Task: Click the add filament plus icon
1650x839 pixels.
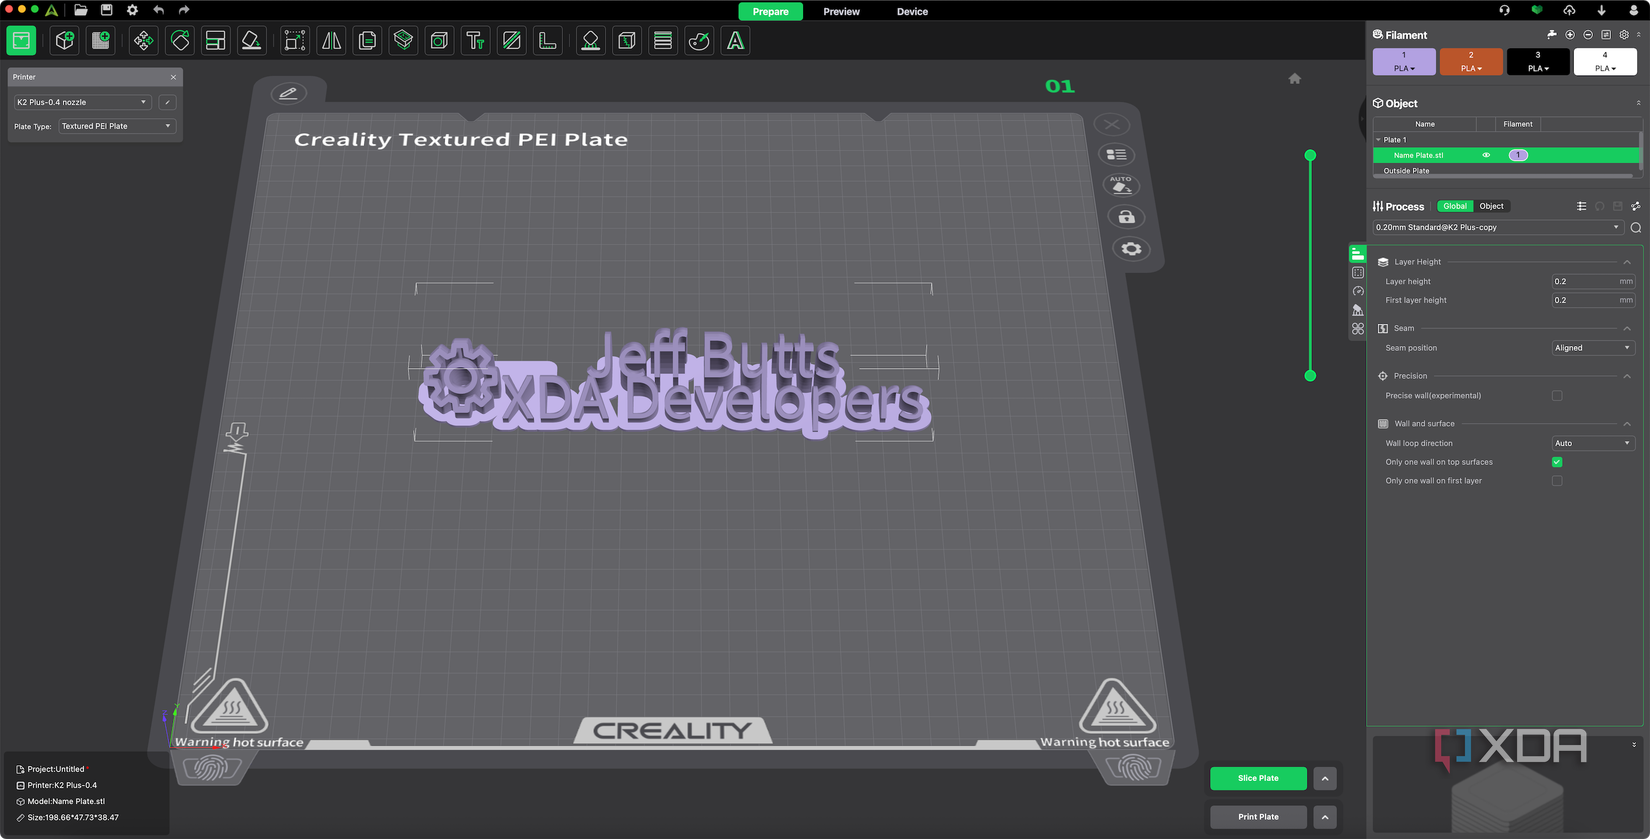Action: 1570,35
